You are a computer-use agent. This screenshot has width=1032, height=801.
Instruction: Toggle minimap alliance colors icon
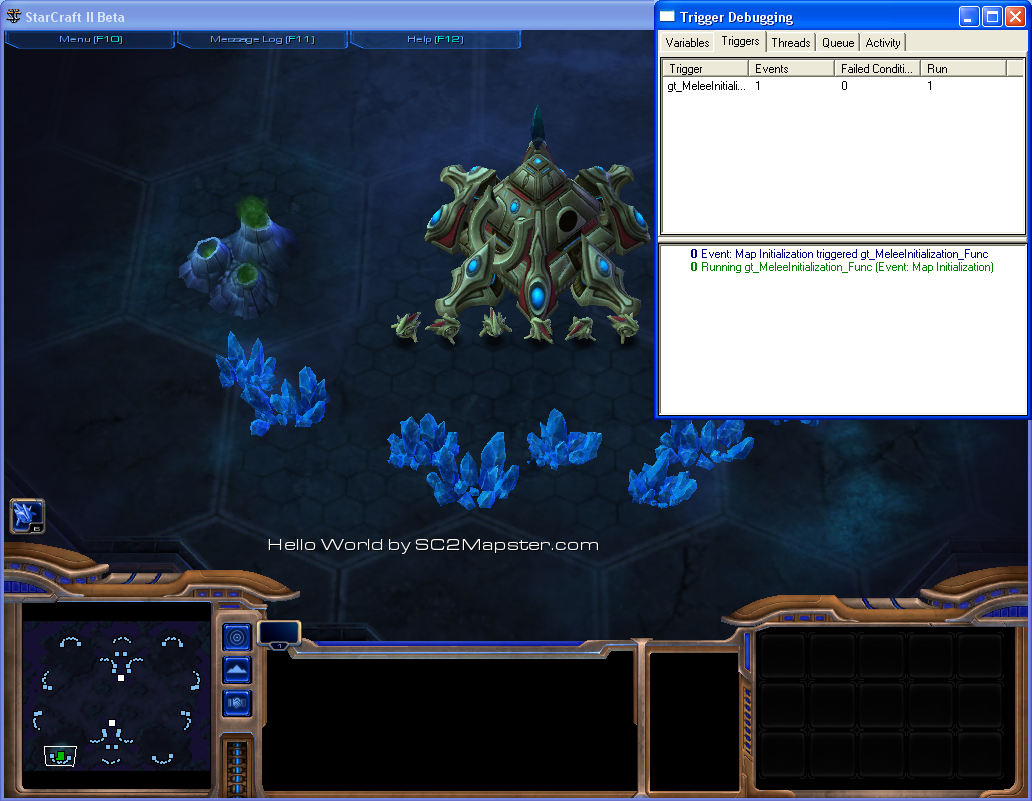point(237,703)
